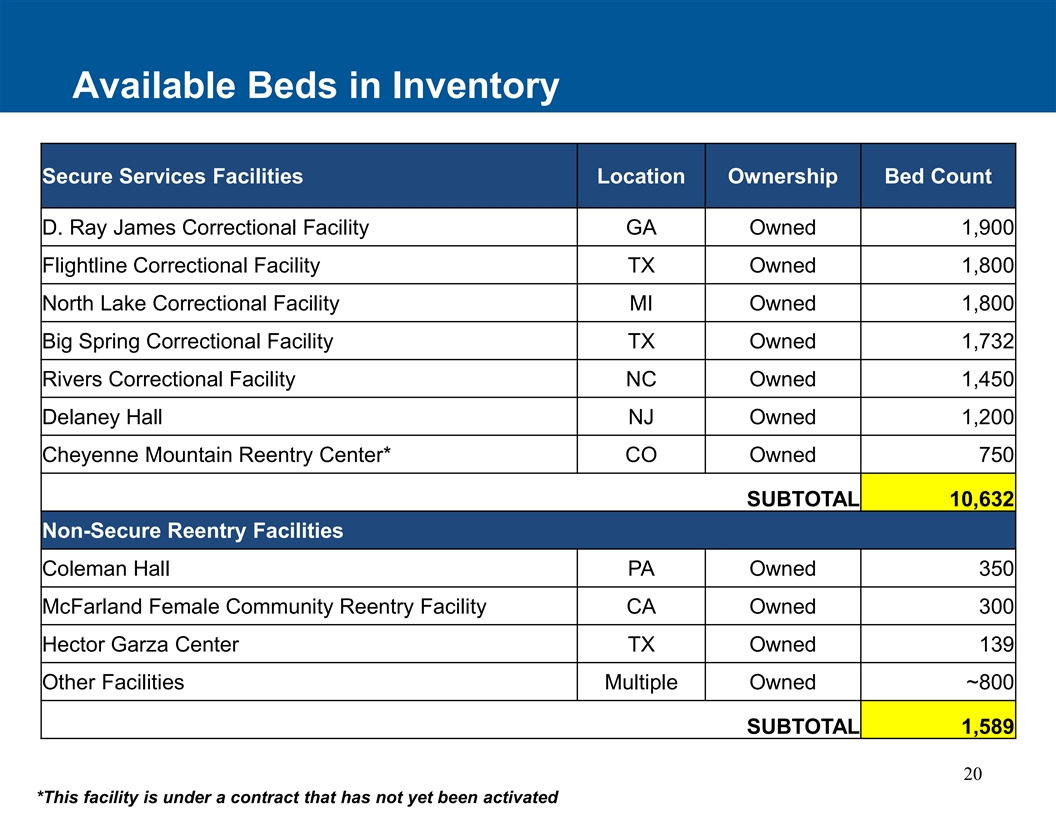
Task: Click the Coleman Hall cell
Action: click(106, 569)
